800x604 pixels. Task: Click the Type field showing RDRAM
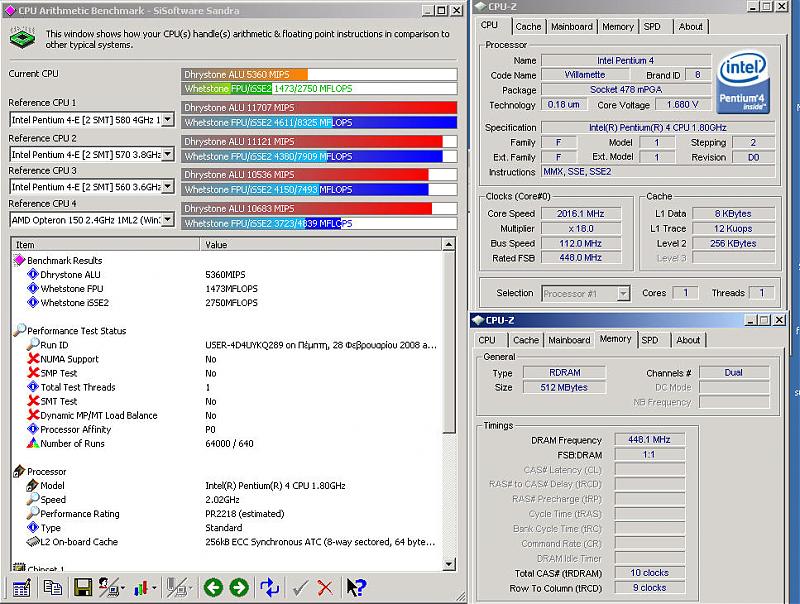[565, 373]
